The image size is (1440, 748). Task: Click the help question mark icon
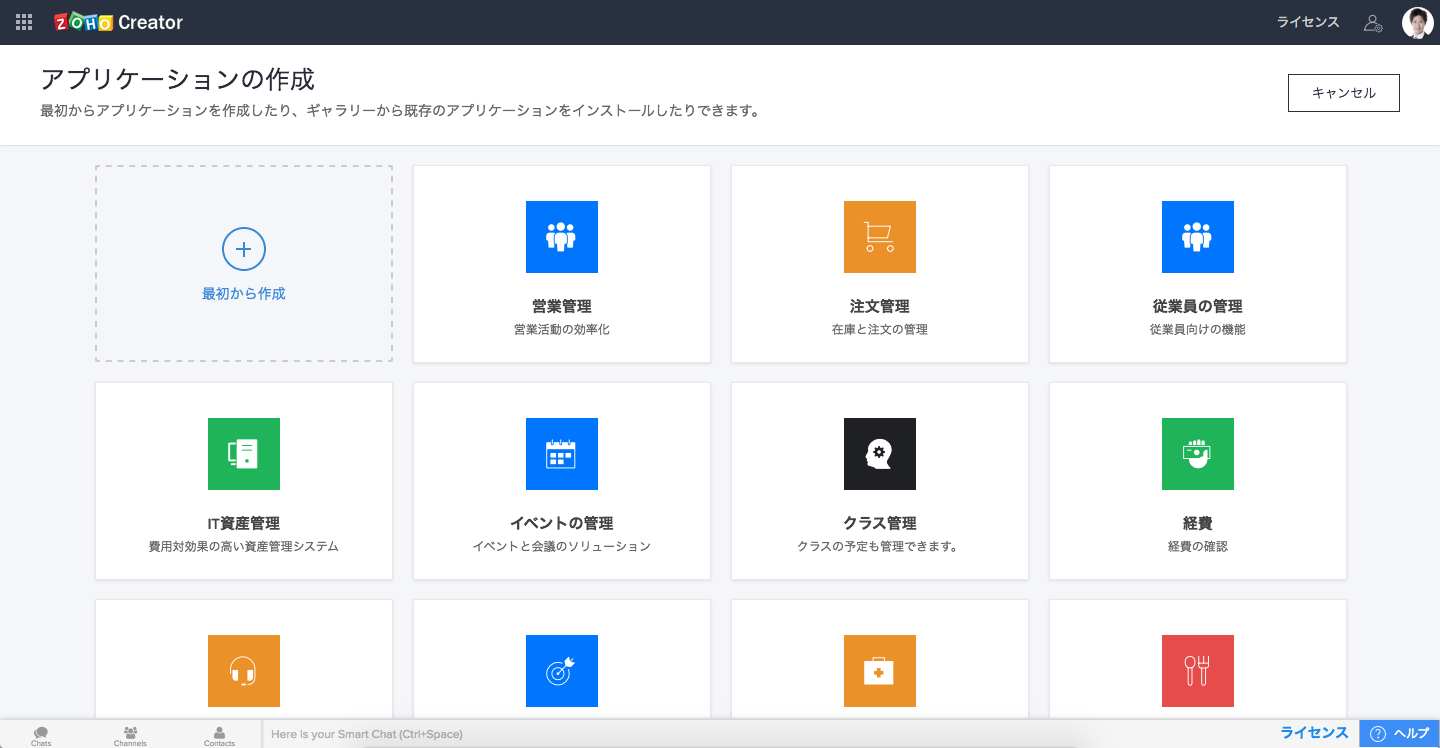pyautogui.click(x=1377, y=734)
